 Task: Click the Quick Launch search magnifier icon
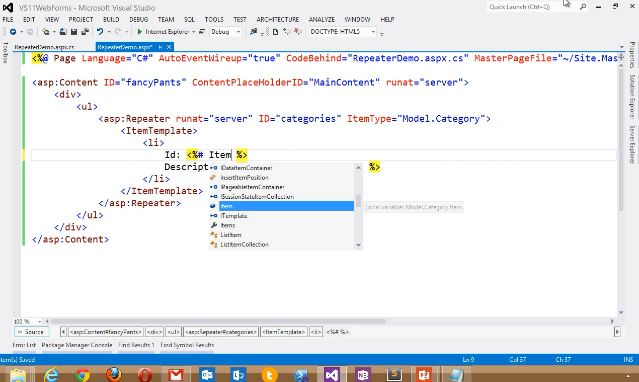point(583,7)
